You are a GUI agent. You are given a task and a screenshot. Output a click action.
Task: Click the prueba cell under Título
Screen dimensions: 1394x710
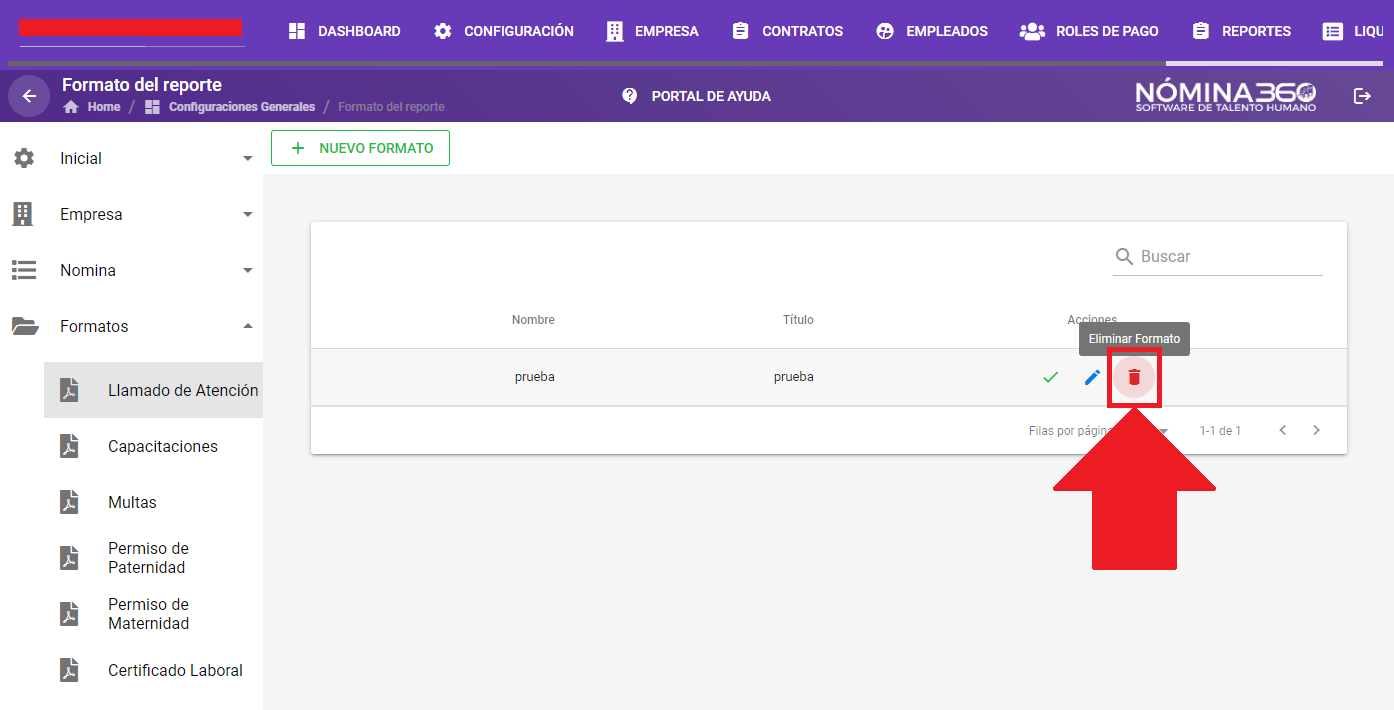[x=793, y=377]
